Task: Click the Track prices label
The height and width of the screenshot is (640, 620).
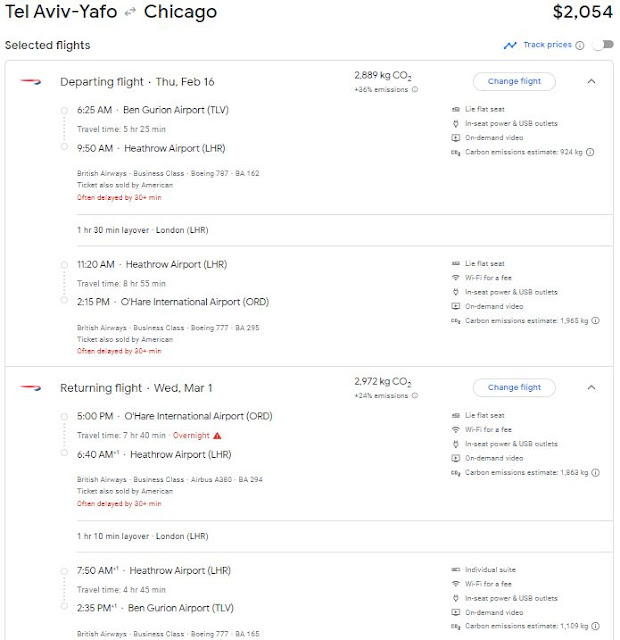Action: pyautogui.click(x=547, y=45)
